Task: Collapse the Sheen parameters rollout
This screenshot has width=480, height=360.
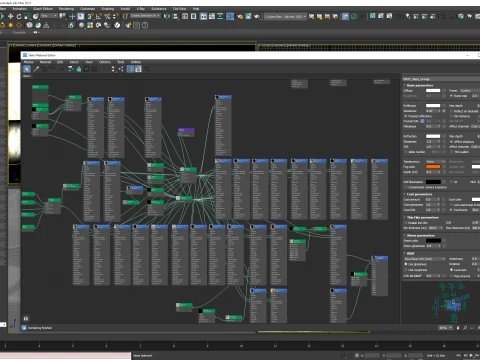Action: coord(420,235)
